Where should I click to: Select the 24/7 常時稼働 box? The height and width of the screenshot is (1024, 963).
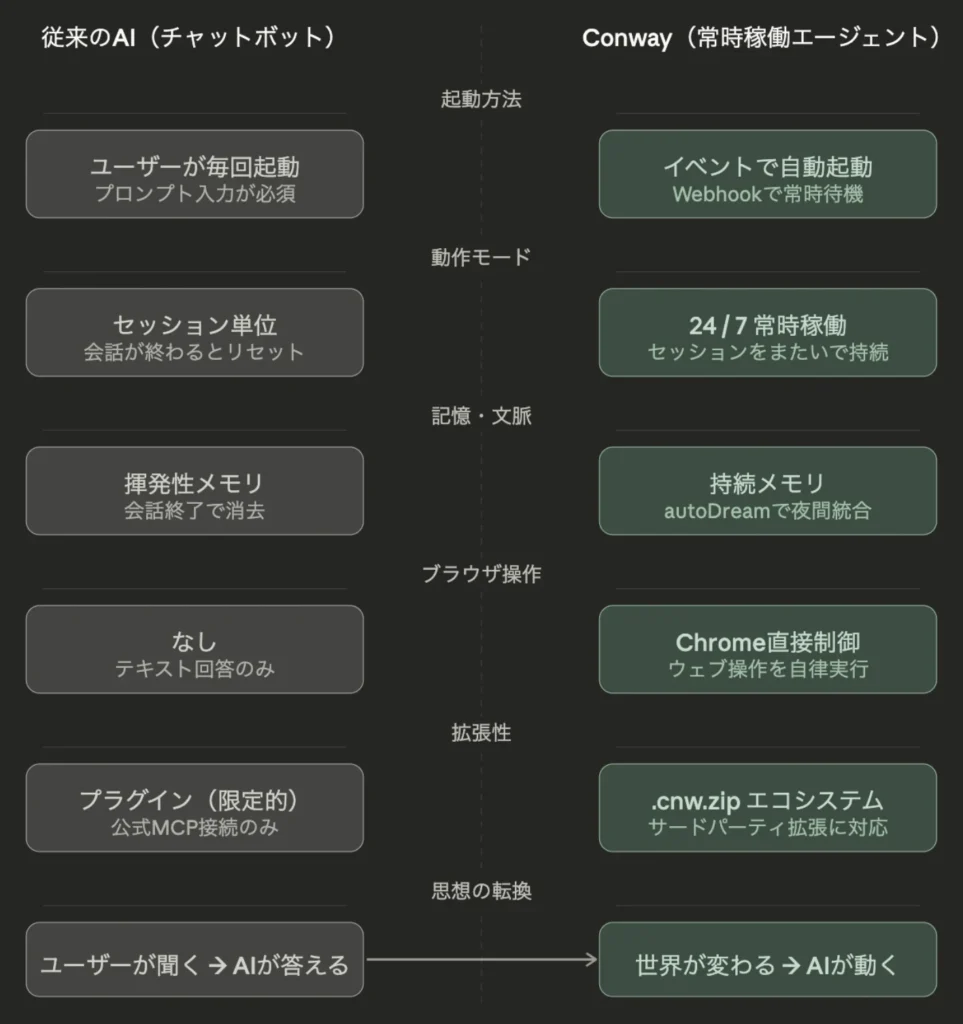coord(767,332)
